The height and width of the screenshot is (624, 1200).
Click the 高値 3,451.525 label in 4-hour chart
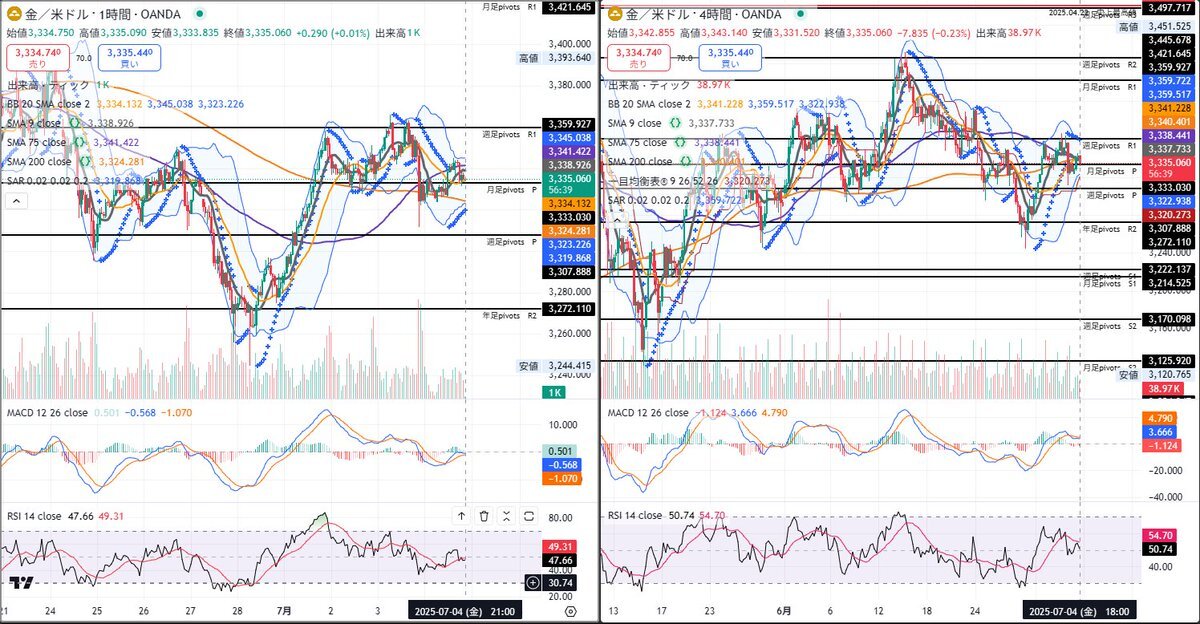click(1156, 26)
